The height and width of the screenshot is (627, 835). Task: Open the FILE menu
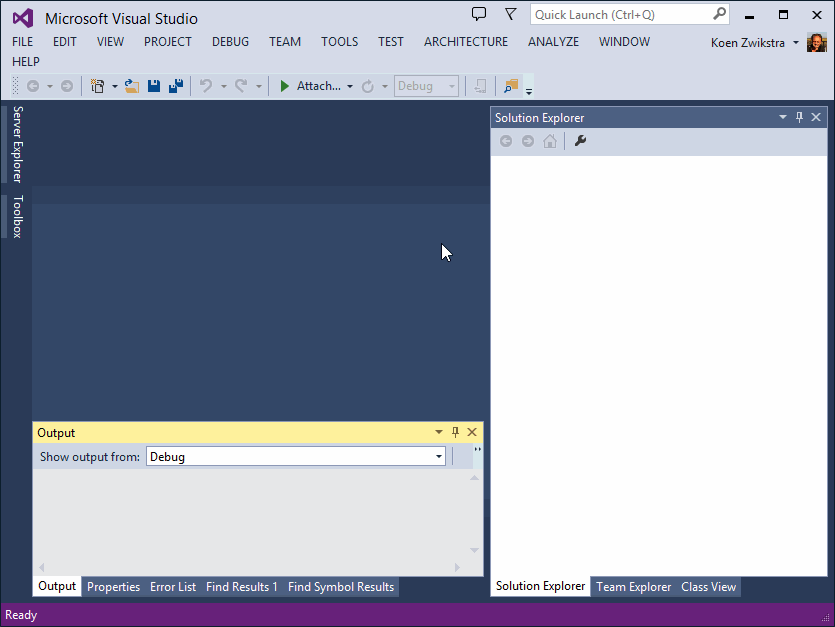pos(22,42)
